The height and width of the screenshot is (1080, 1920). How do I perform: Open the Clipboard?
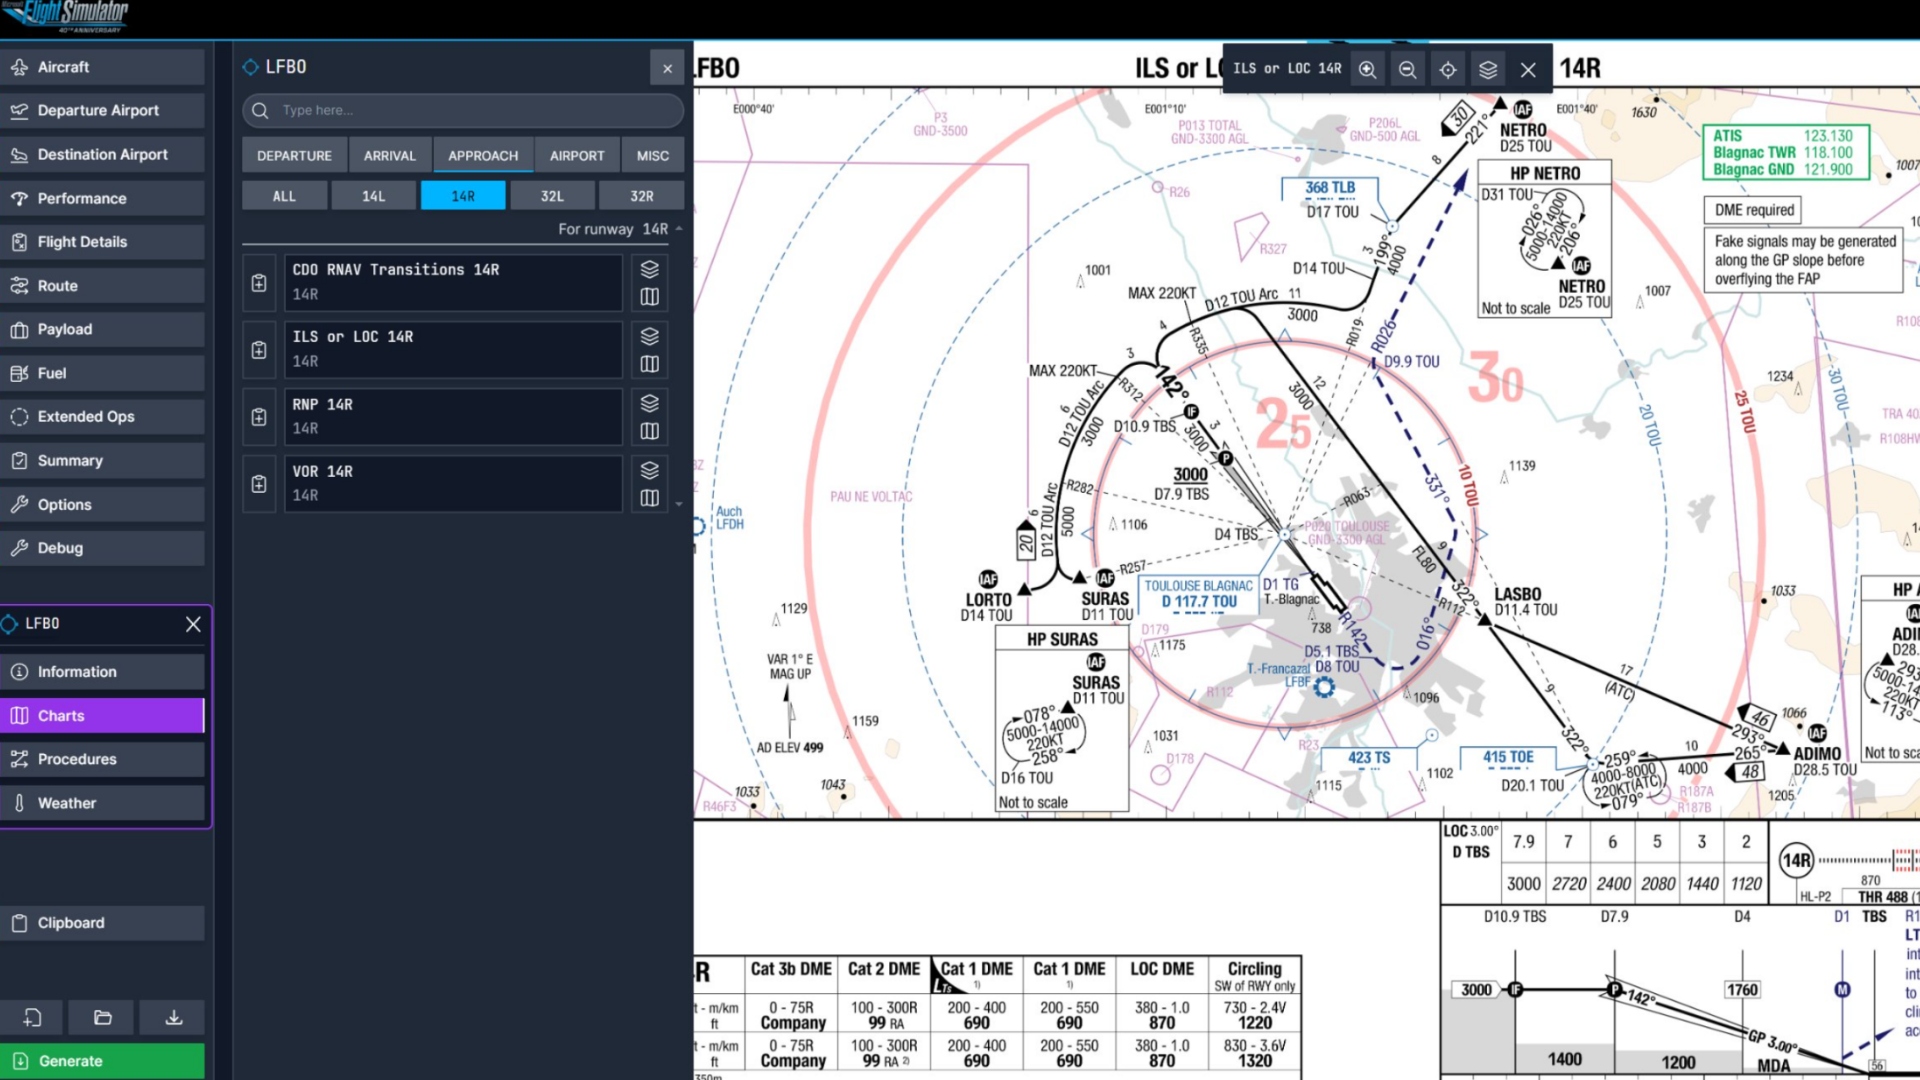point(102,923)
